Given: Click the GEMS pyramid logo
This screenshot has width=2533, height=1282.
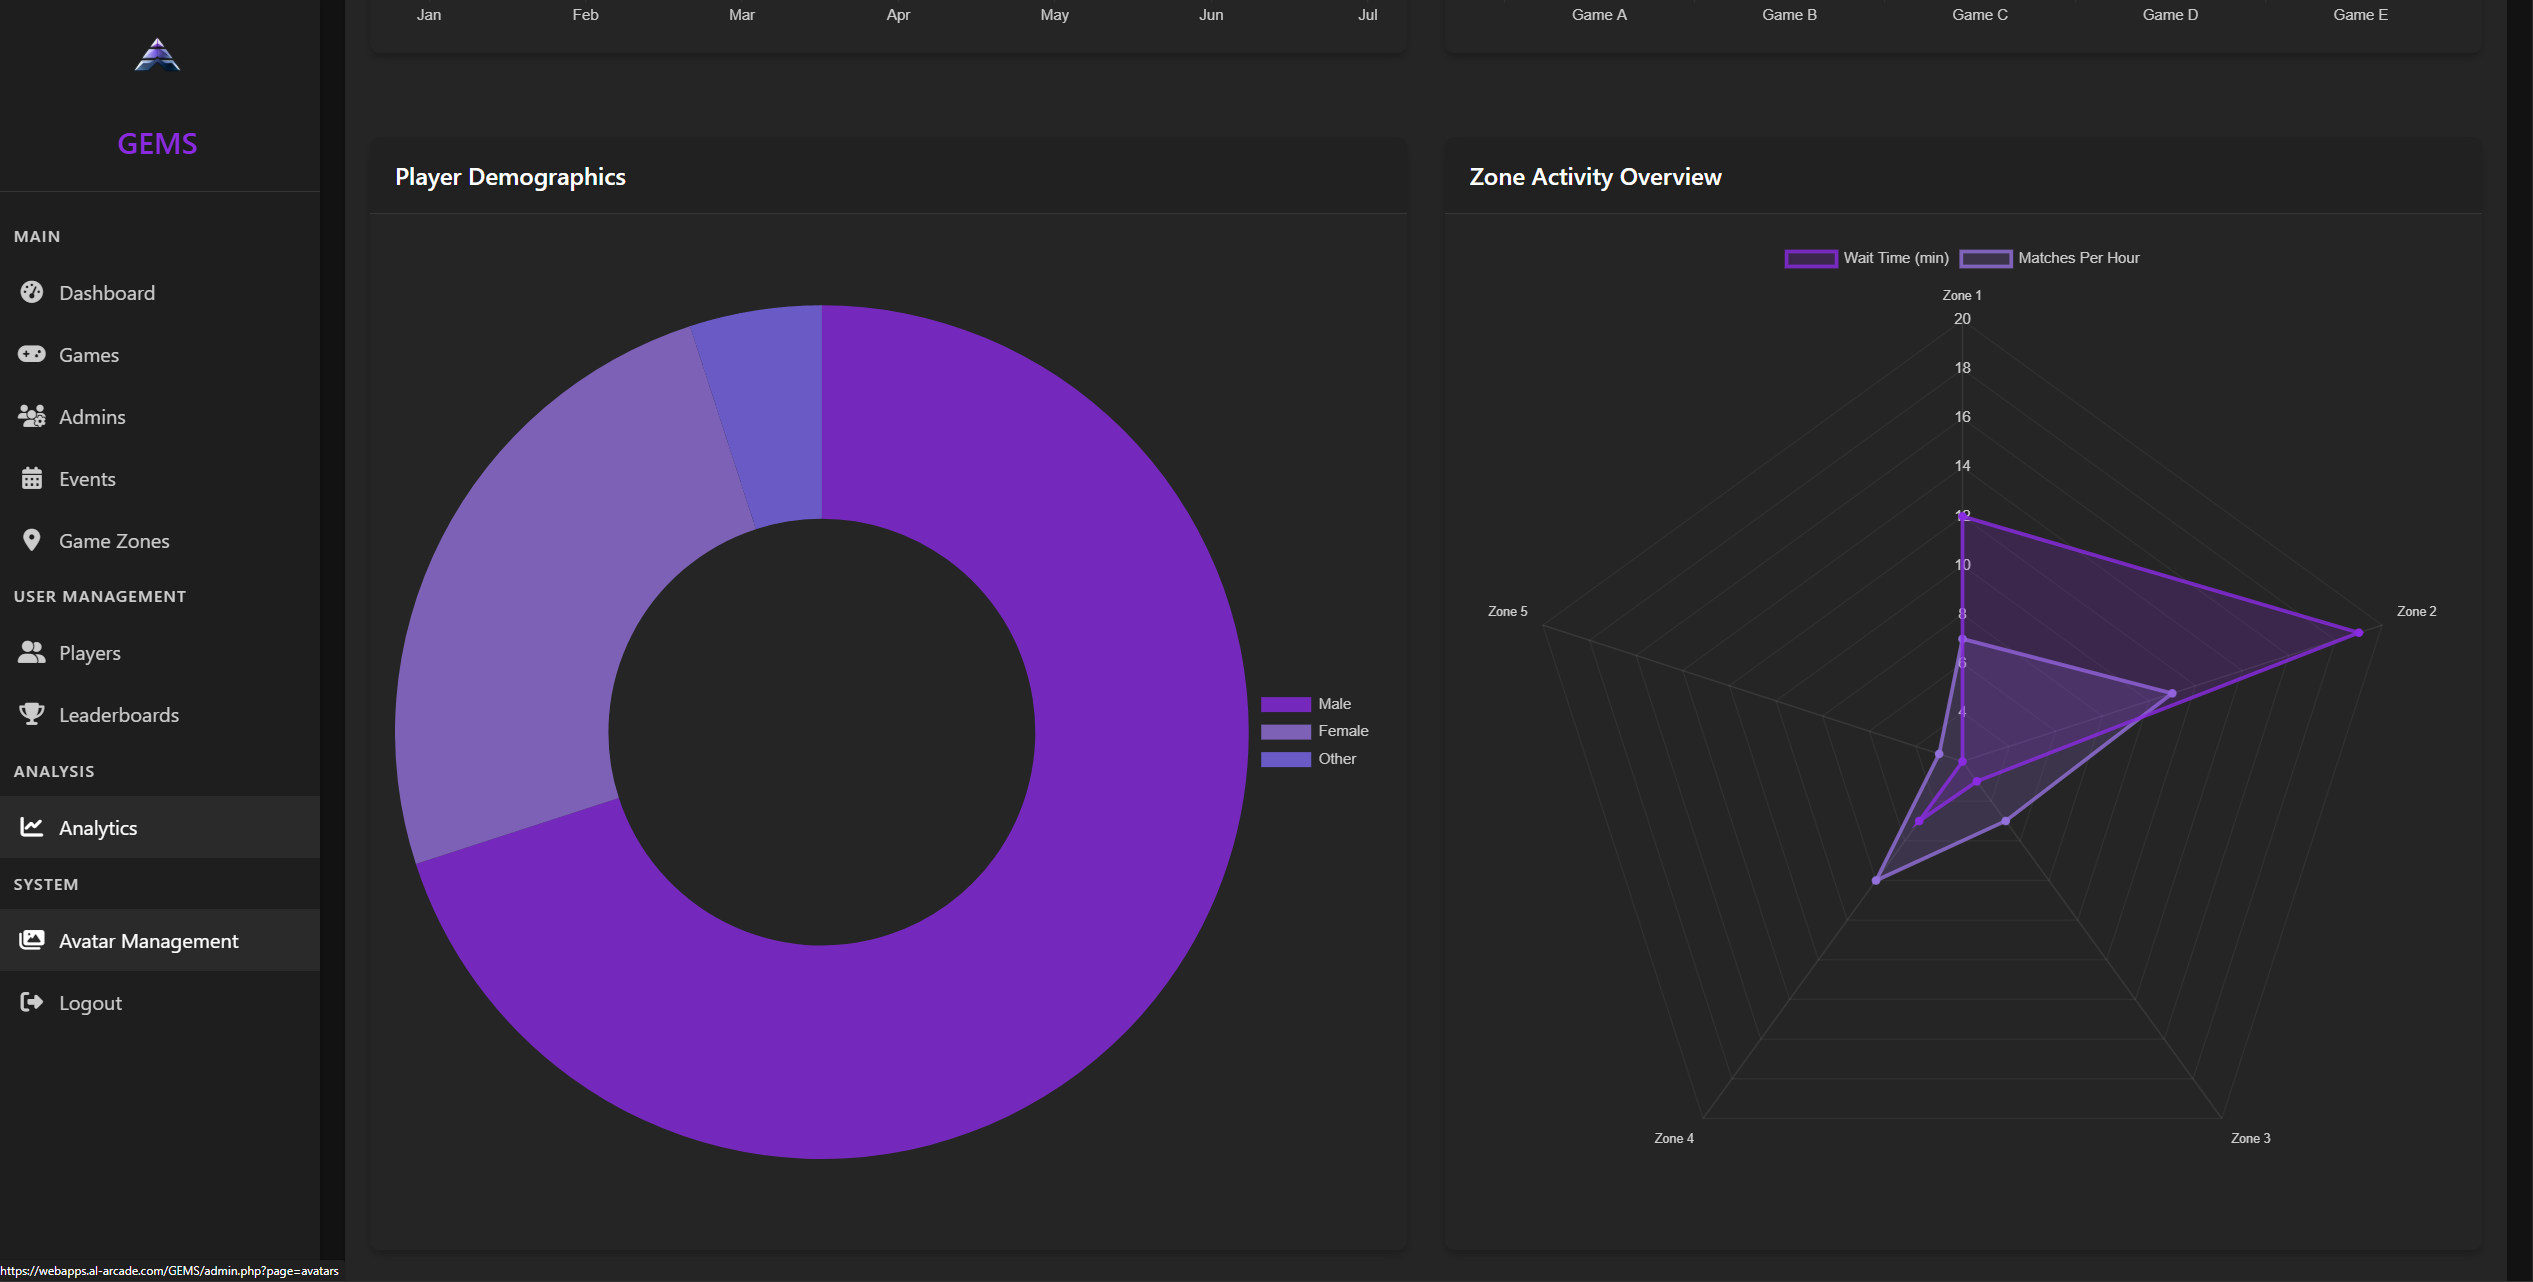Looking at the screenshot, I should coord(157,55).
